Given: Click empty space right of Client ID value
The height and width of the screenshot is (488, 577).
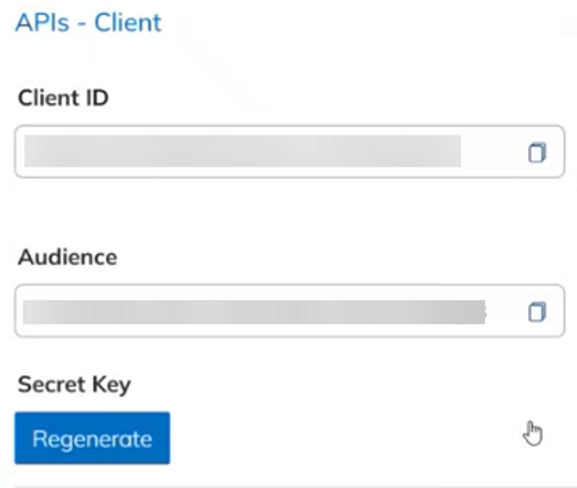Looking at the screenshot, I should pos(493,152).
